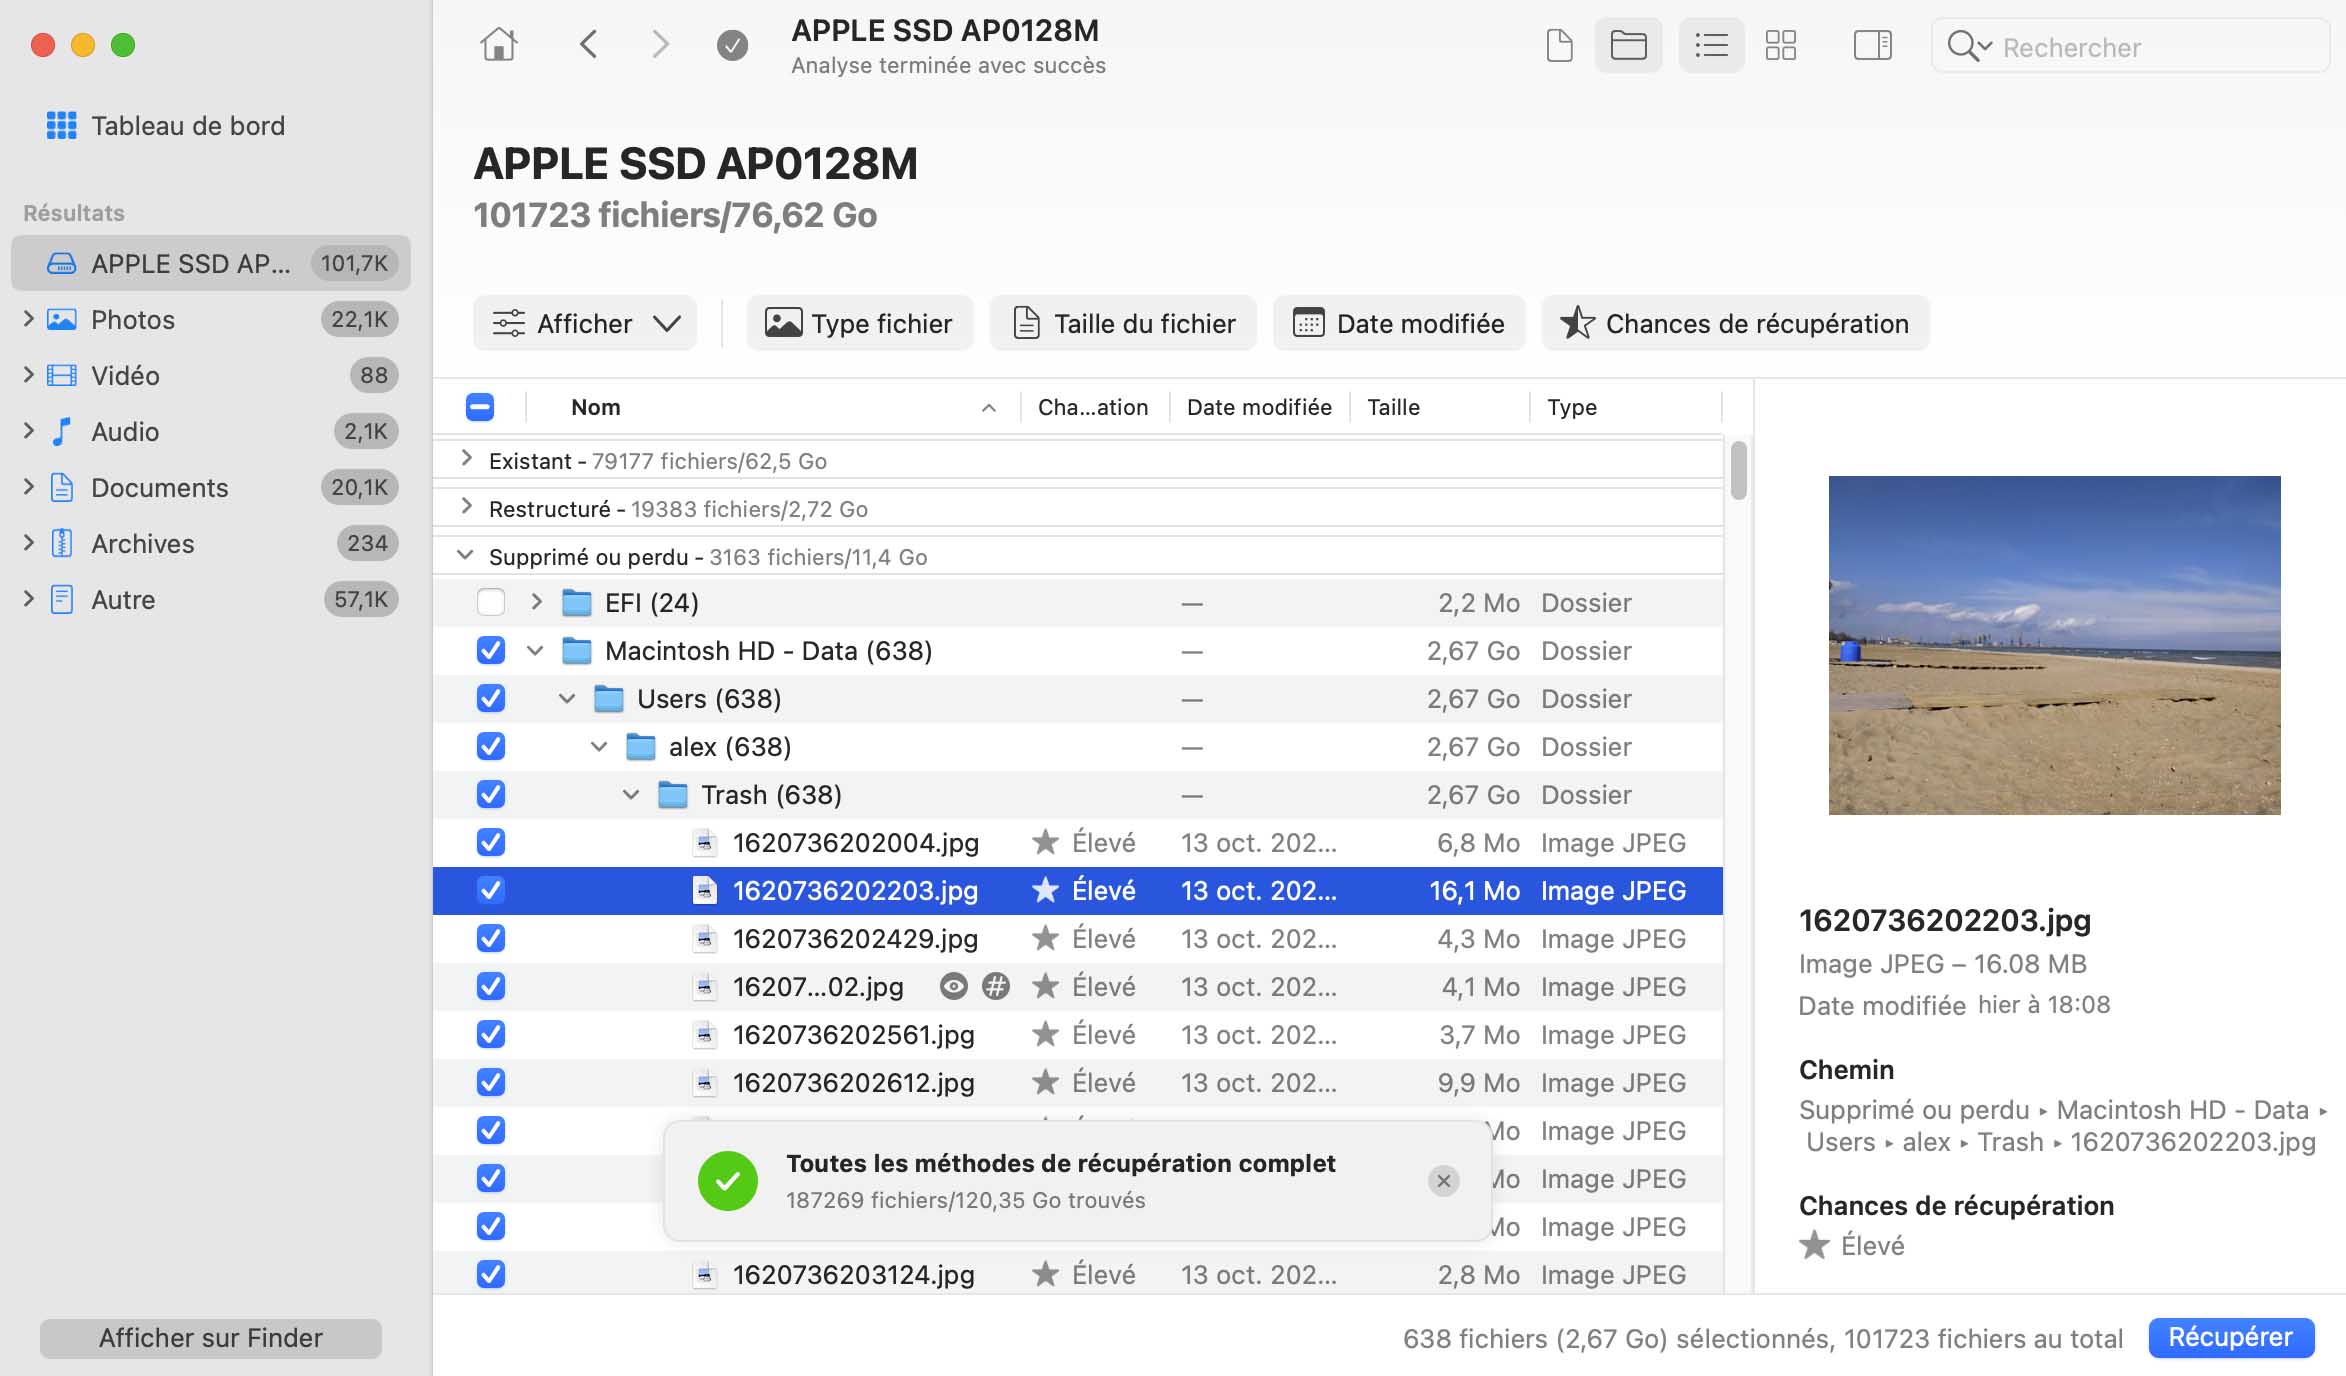Toggle the preview side panel icon
This screenshot has width=2346, height=1376.
click(1872, 45)
